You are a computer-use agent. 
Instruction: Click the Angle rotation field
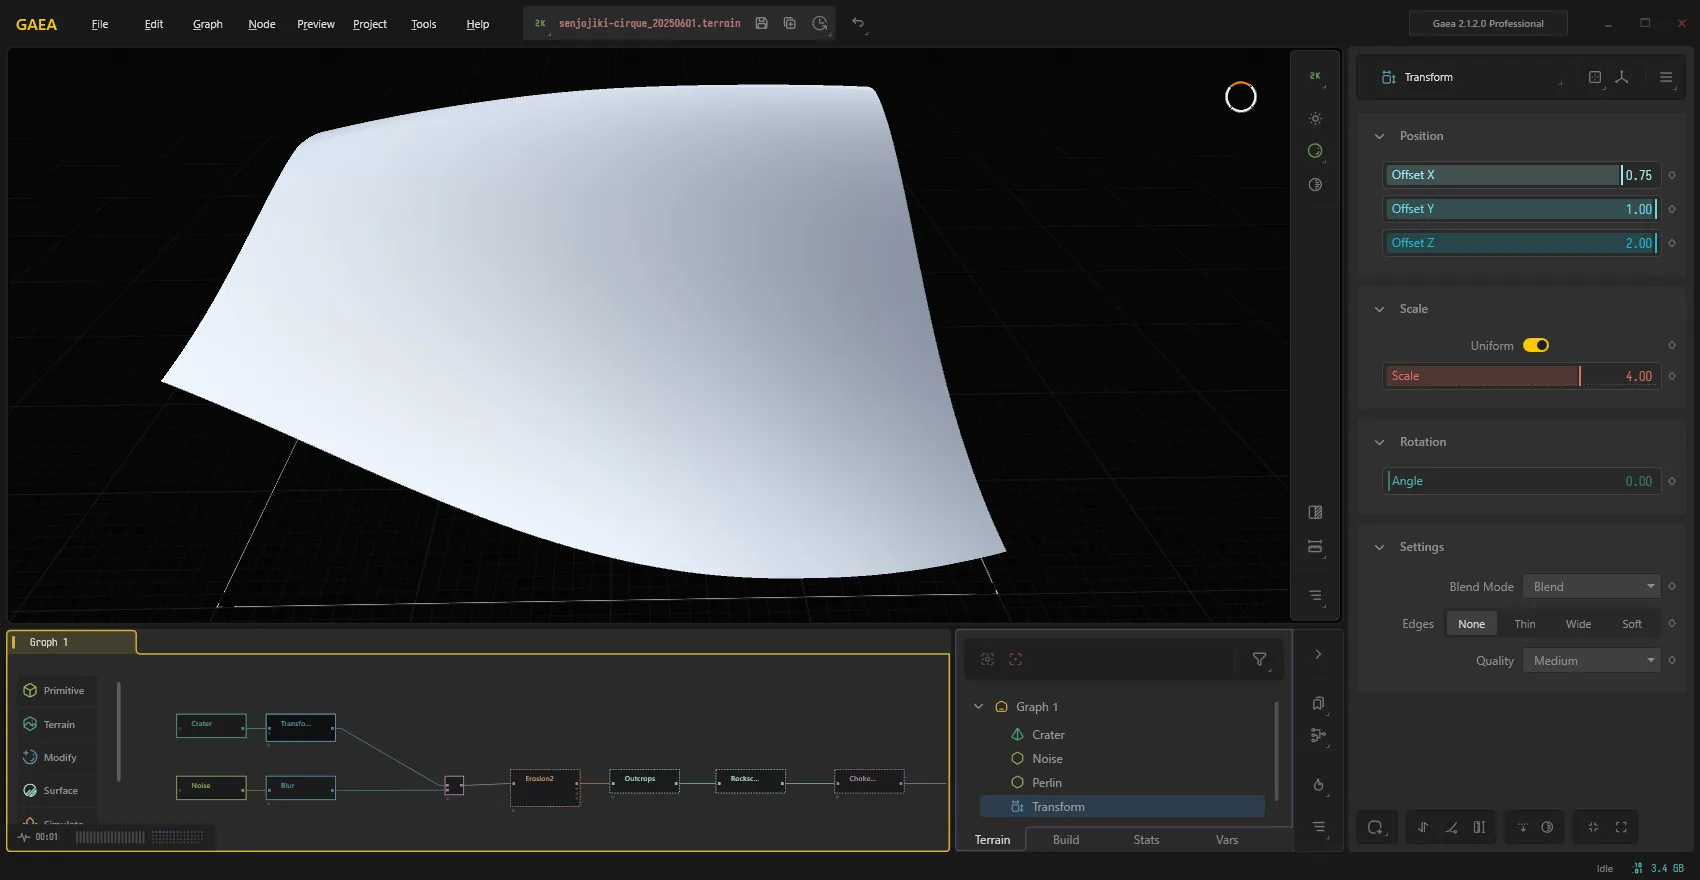1521,481
